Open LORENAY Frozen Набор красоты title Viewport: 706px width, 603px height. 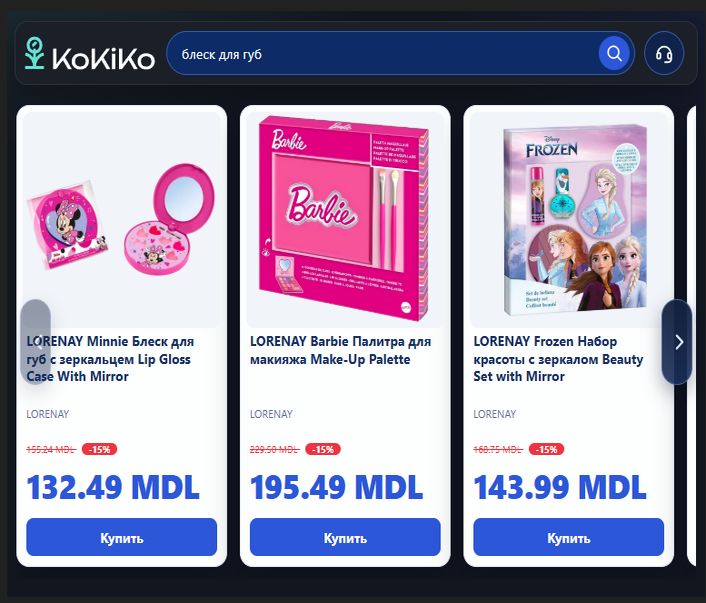(558, 359)
